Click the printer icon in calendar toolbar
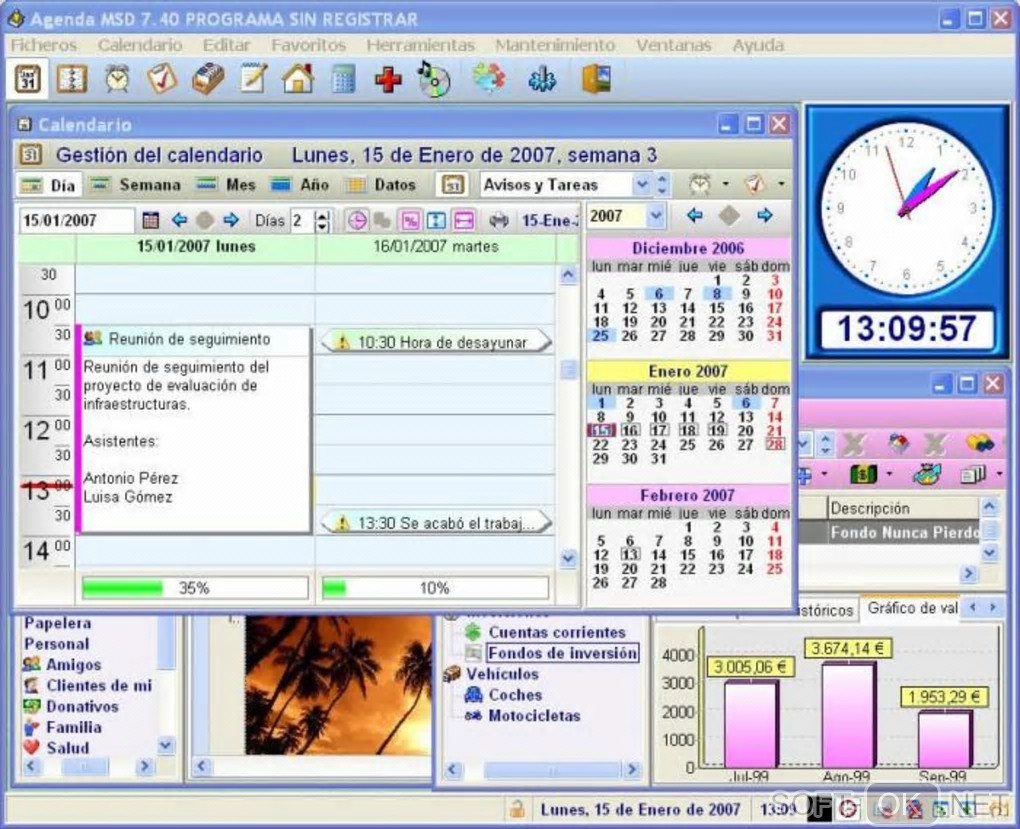 click(x=499, y=221)
